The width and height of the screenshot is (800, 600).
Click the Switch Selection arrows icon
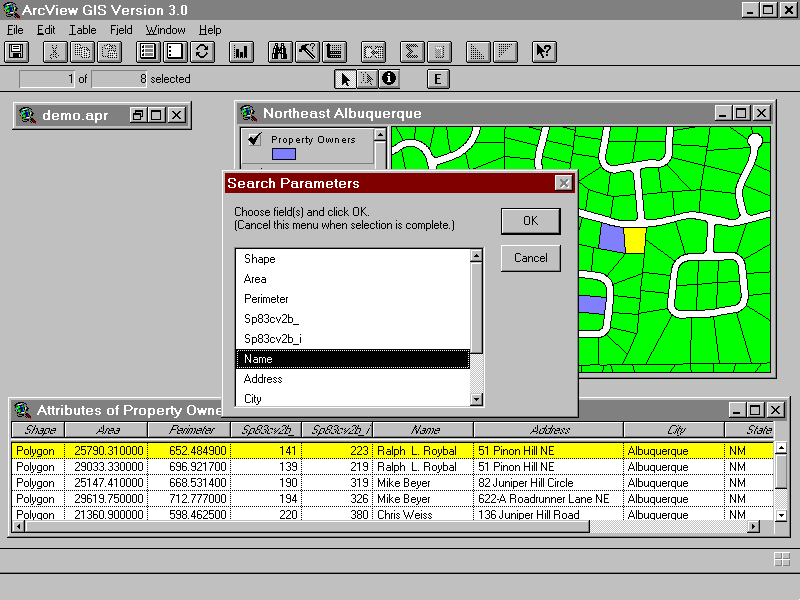pos(202,52)
